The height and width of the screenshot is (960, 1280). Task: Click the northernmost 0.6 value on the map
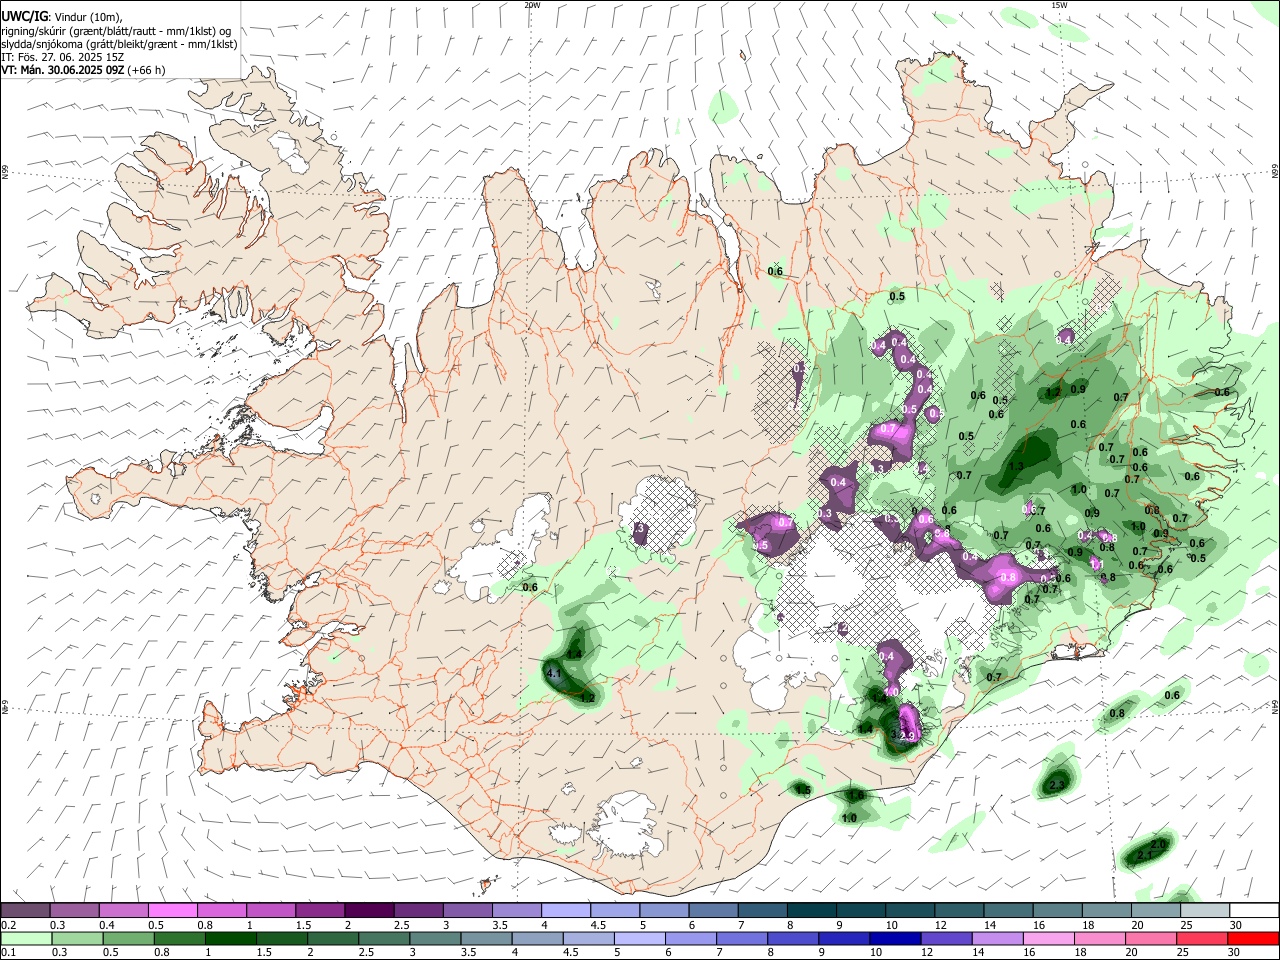(x=775, y=271)
